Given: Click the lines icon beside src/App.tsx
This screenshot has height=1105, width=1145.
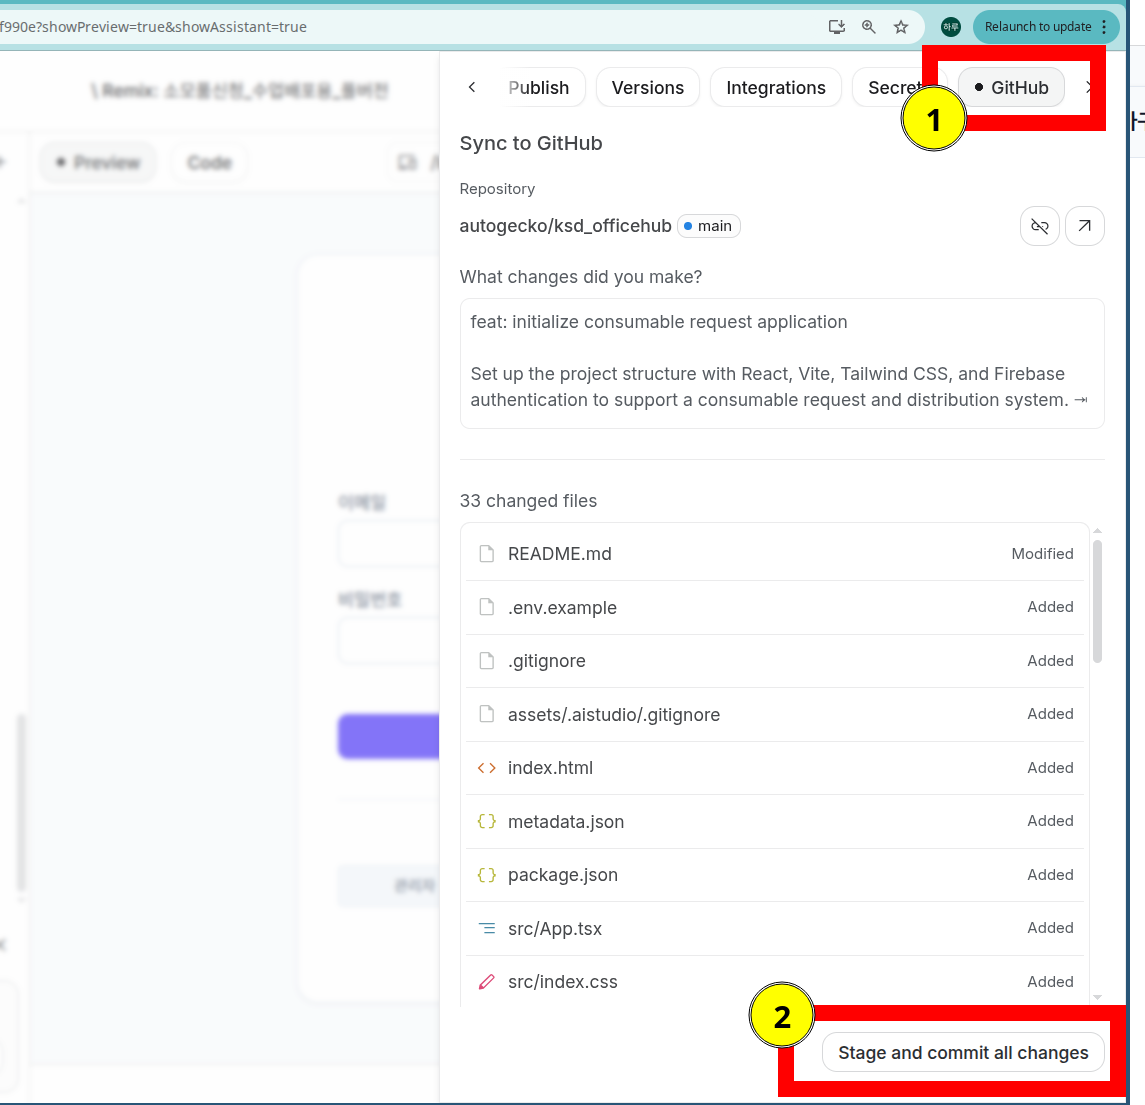Looking at the screenshot, I should tap(486, 928).
